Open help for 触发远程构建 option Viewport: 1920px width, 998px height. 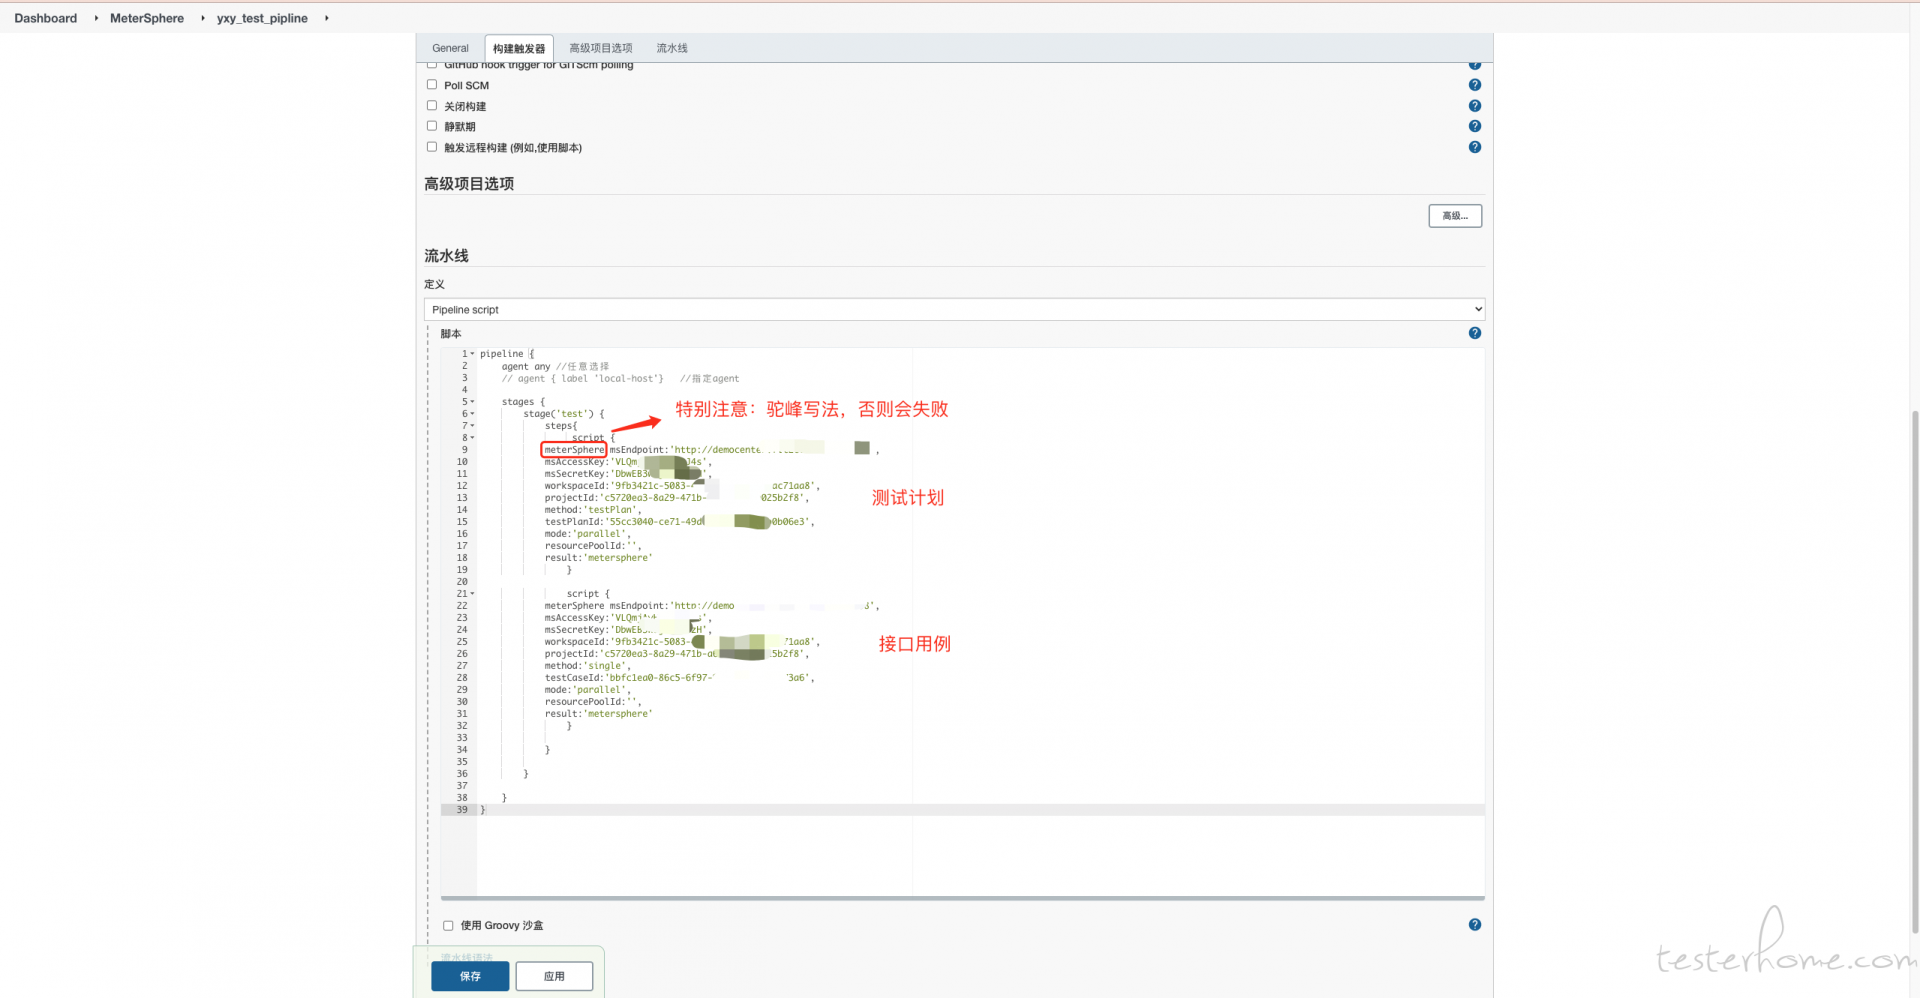[x=1474, y=147]
